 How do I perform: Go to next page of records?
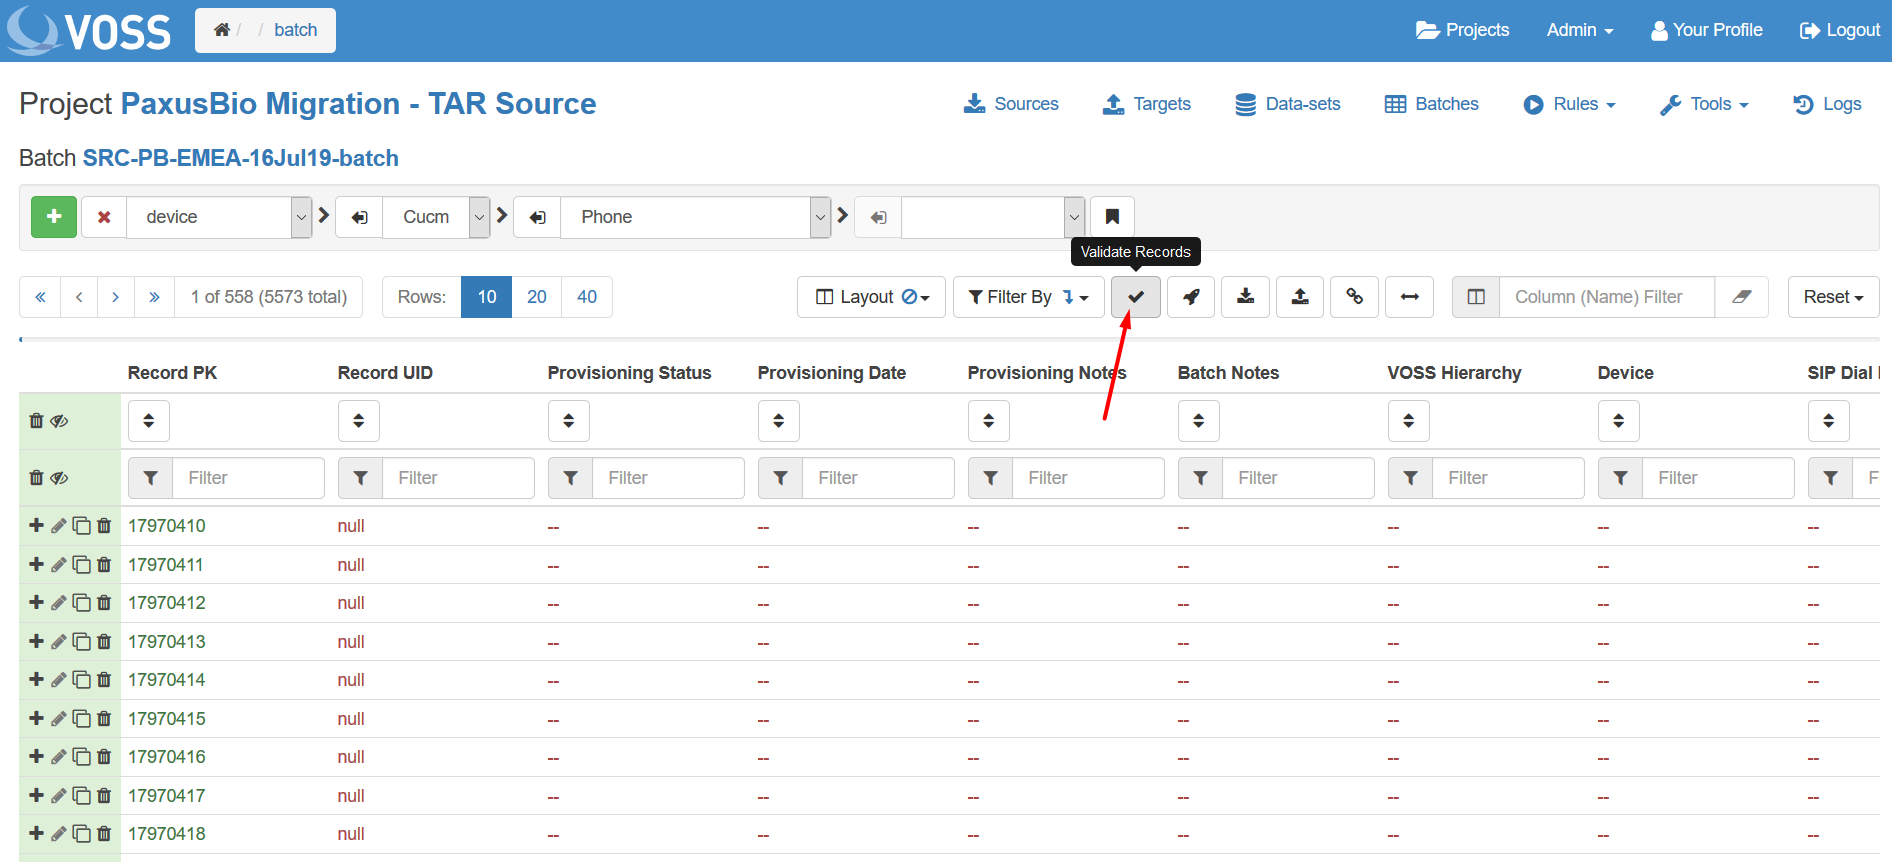(x=116, y=297)
